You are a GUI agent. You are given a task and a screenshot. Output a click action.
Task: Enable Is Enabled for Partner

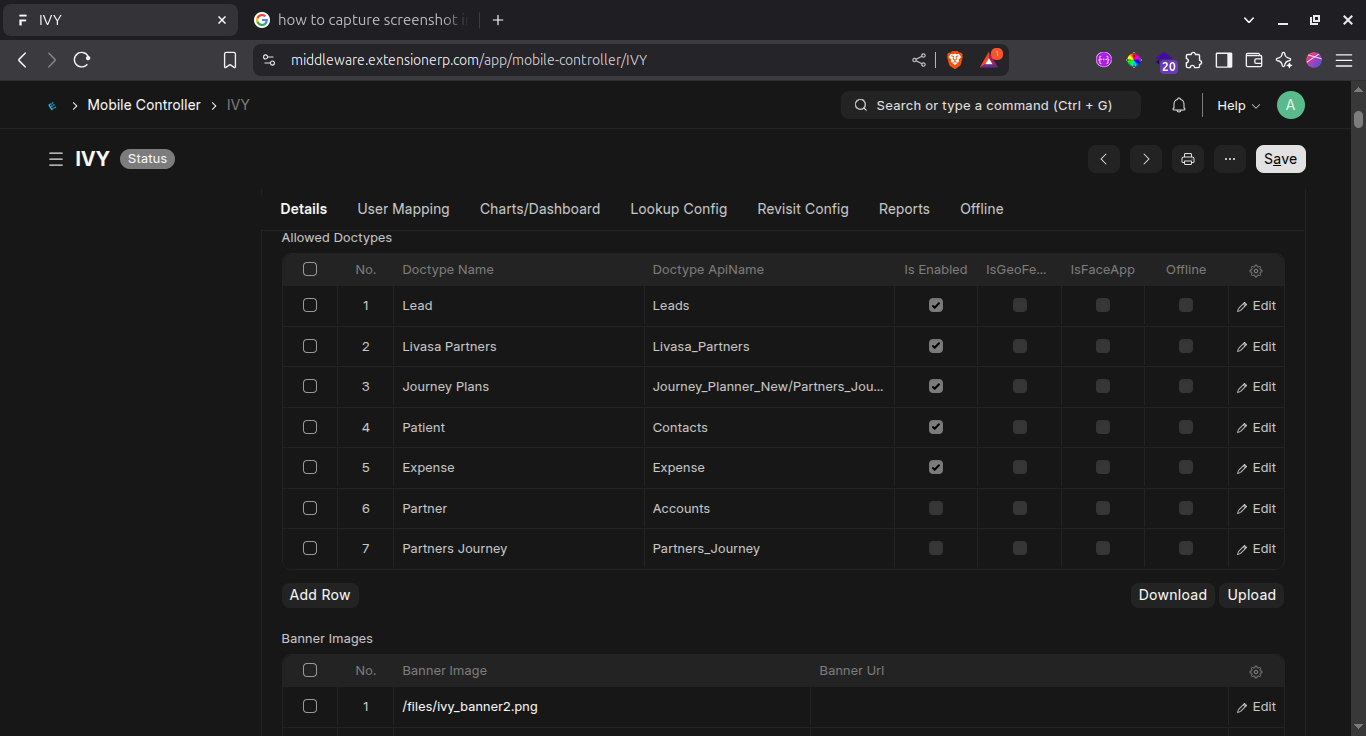point(936,508)
